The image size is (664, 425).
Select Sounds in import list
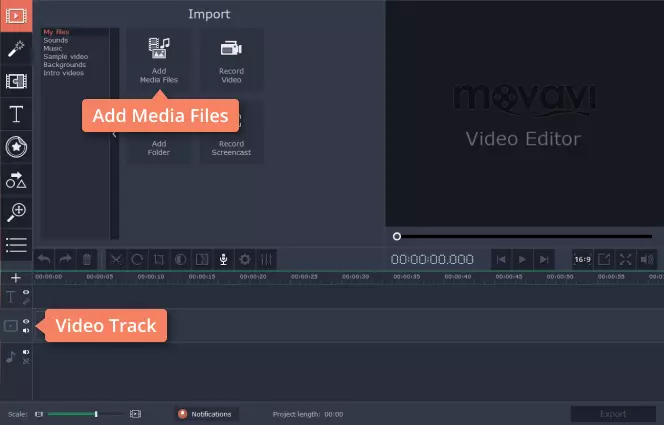[x=55, y=40]
